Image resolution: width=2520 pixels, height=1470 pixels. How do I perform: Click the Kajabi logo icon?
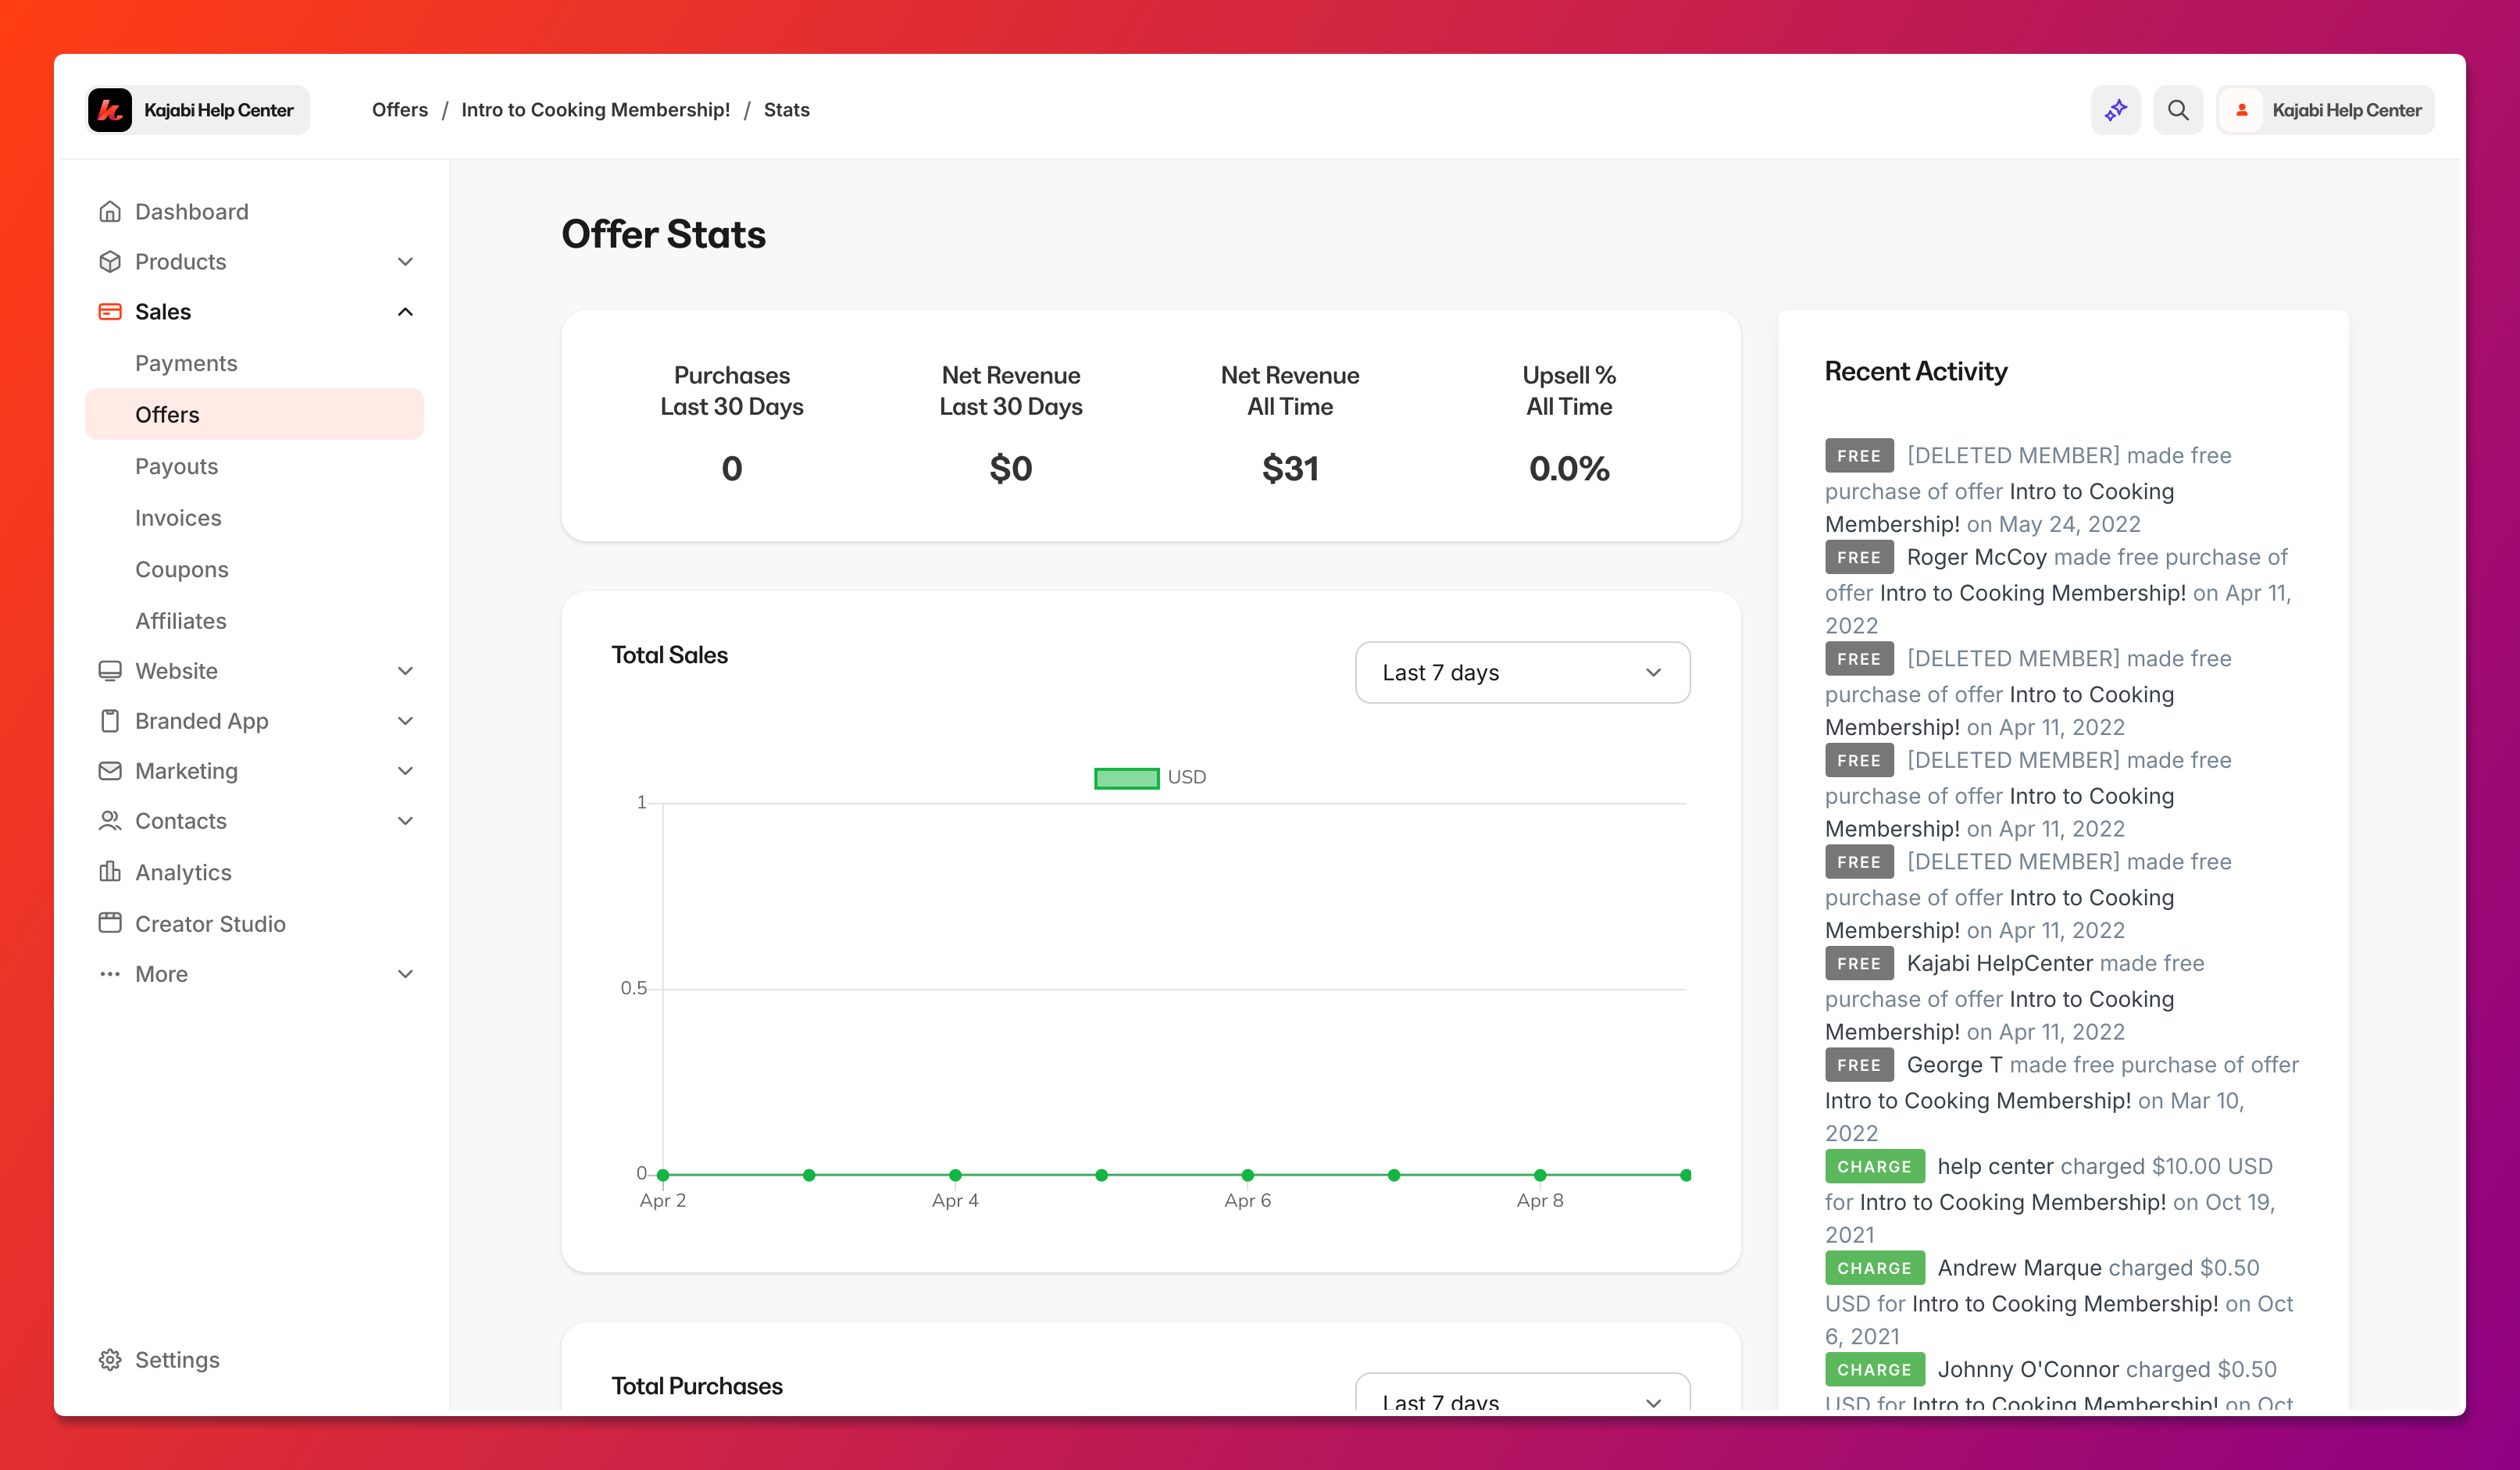pyautogui.click(x=110, y=110)
